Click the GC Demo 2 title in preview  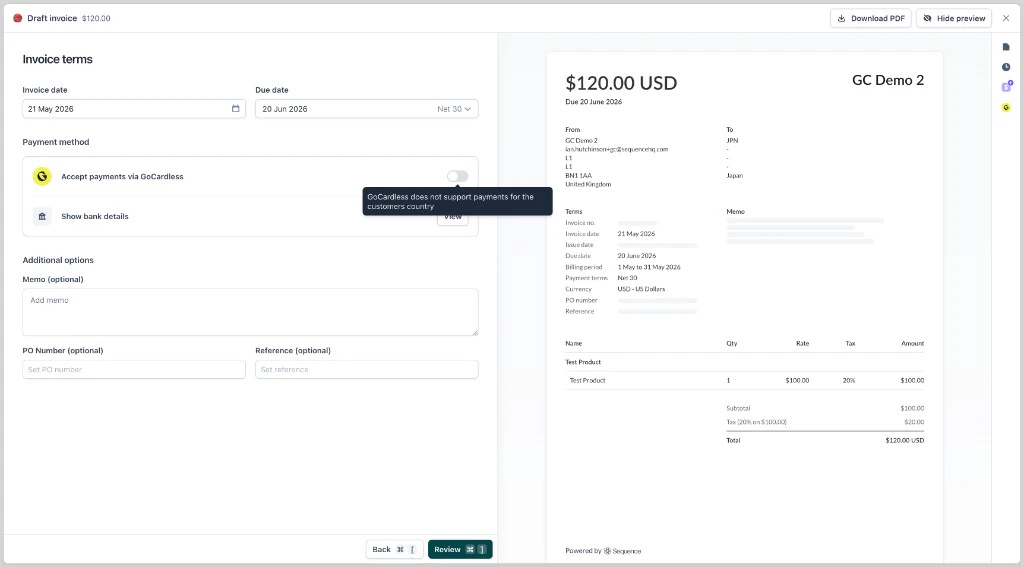888,80
